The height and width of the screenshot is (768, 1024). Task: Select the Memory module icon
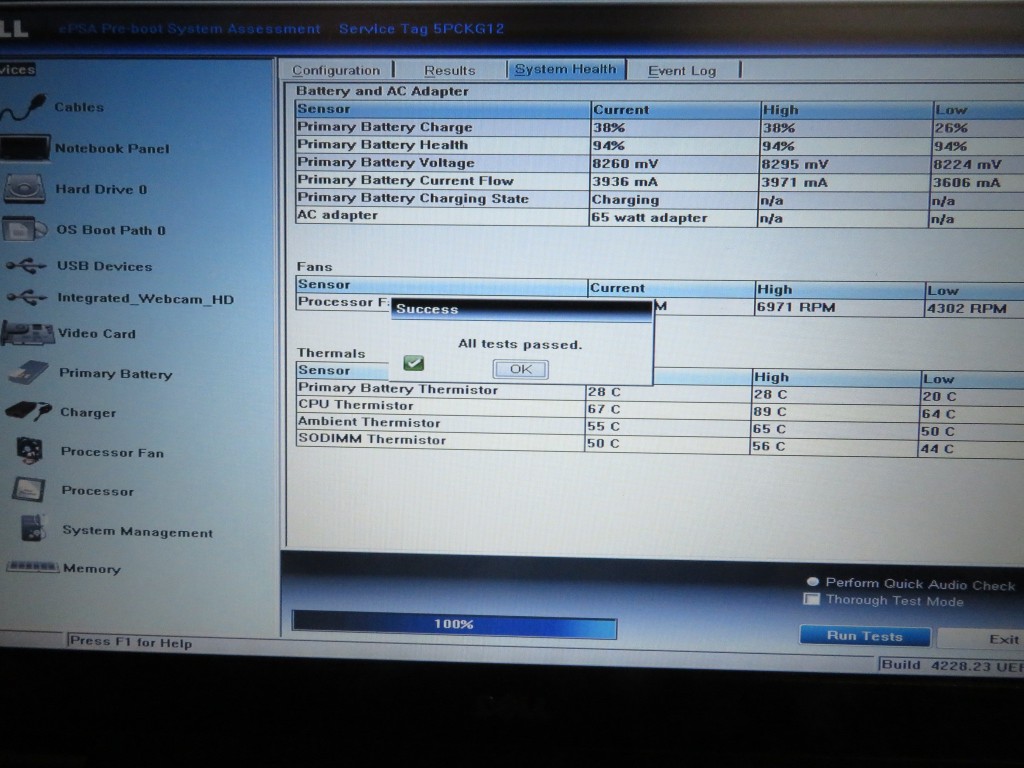coord(33,567)
